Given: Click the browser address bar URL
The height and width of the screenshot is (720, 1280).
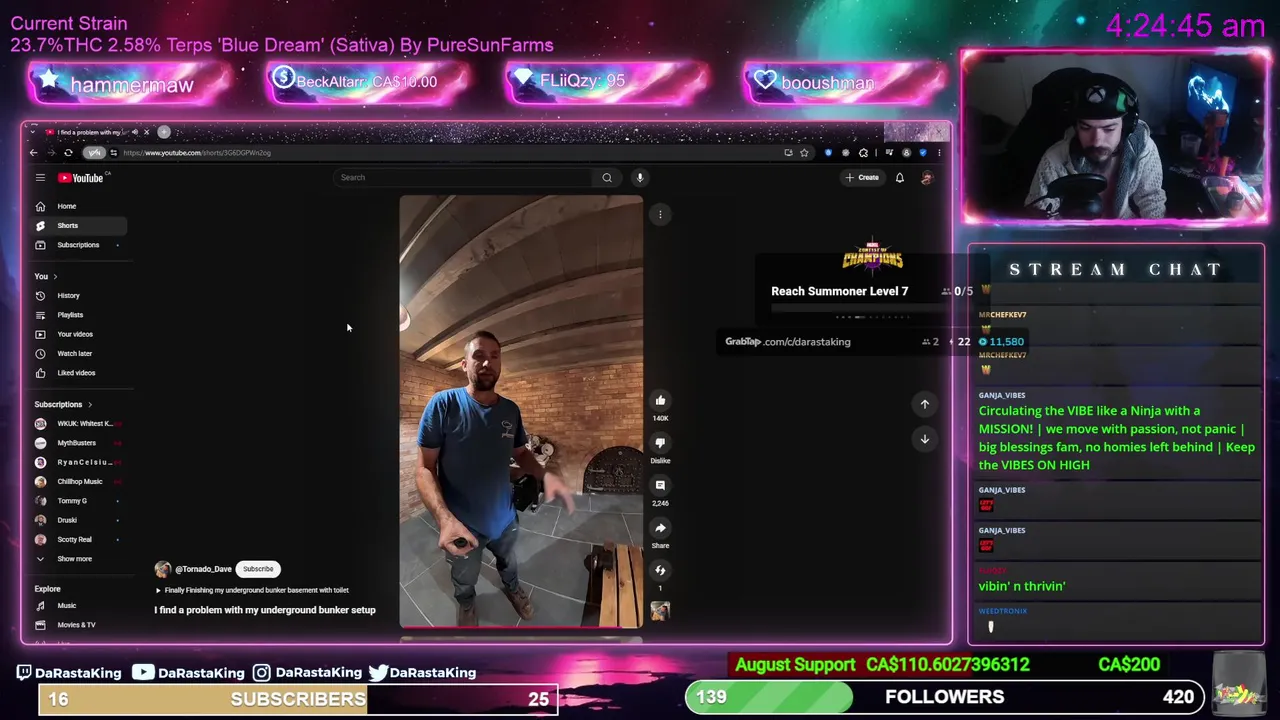Looking at the screenshot, I should click(197, 153).
